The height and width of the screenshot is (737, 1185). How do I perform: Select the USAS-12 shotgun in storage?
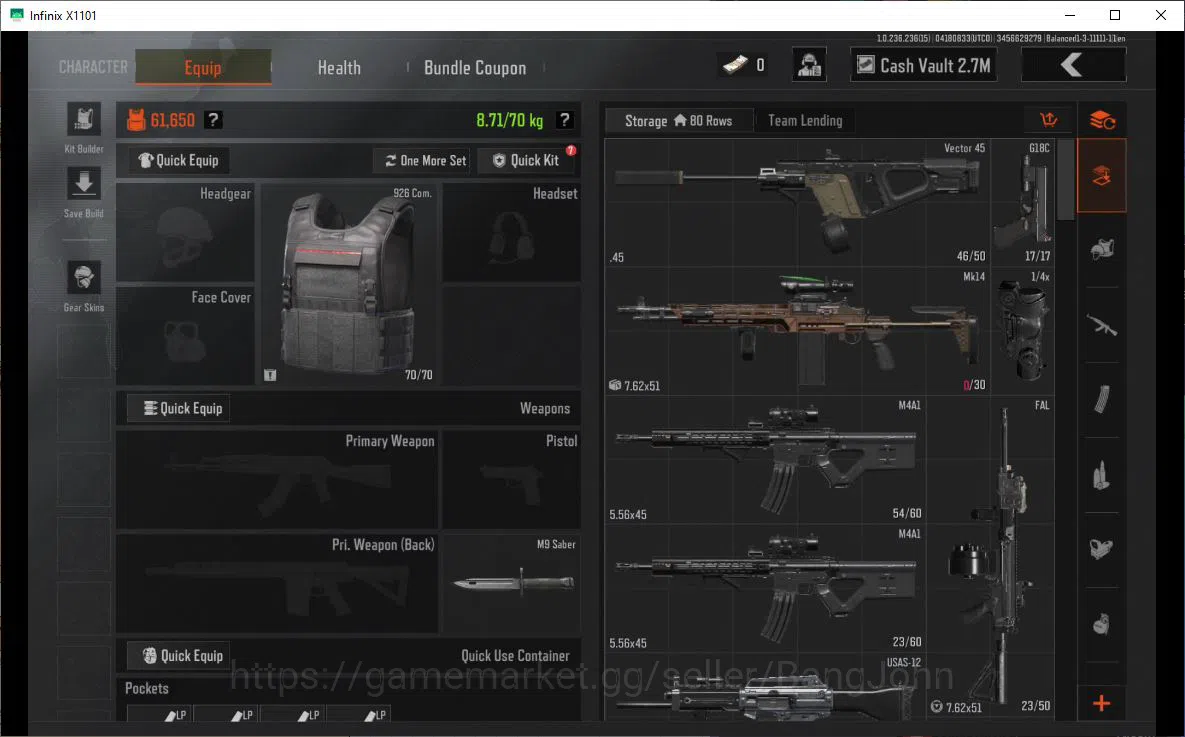[x=766, y=686]
